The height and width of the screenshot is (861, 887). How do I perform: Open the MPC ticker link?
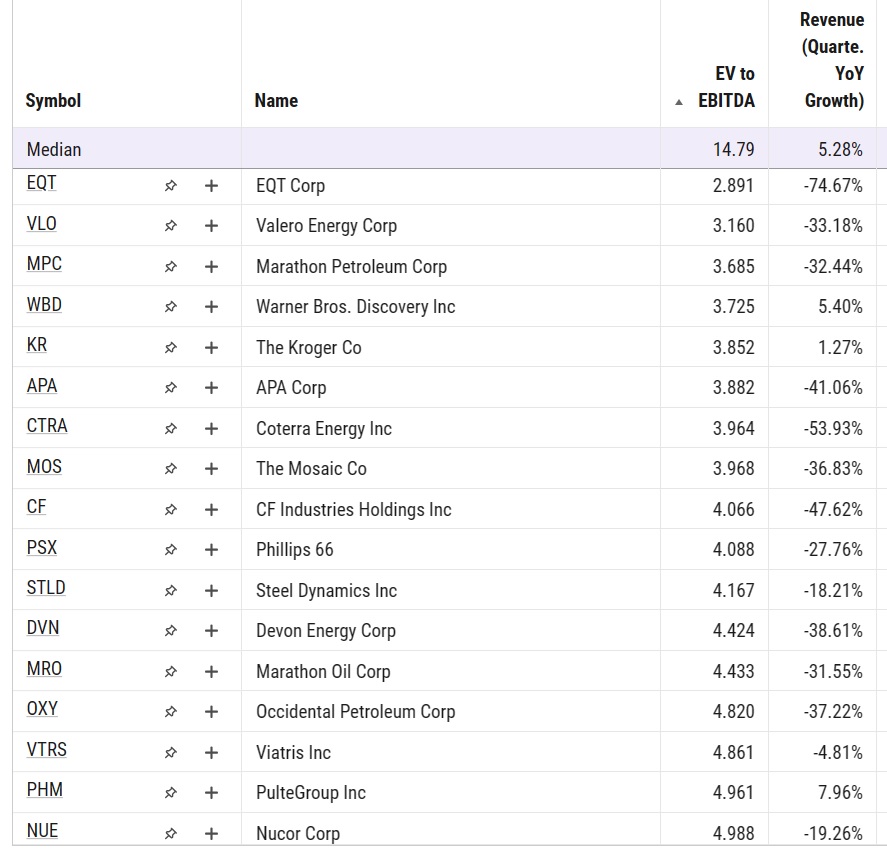click(x=44, y=264)
